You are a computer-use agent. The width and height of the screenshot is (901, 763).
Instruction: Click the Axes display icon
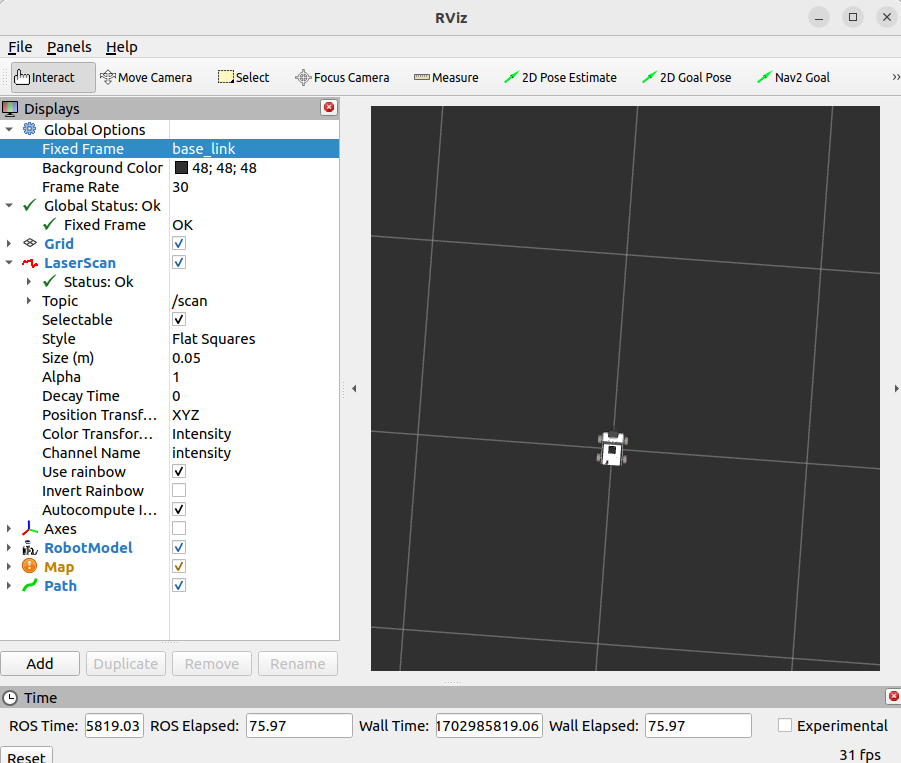[30, 528]
